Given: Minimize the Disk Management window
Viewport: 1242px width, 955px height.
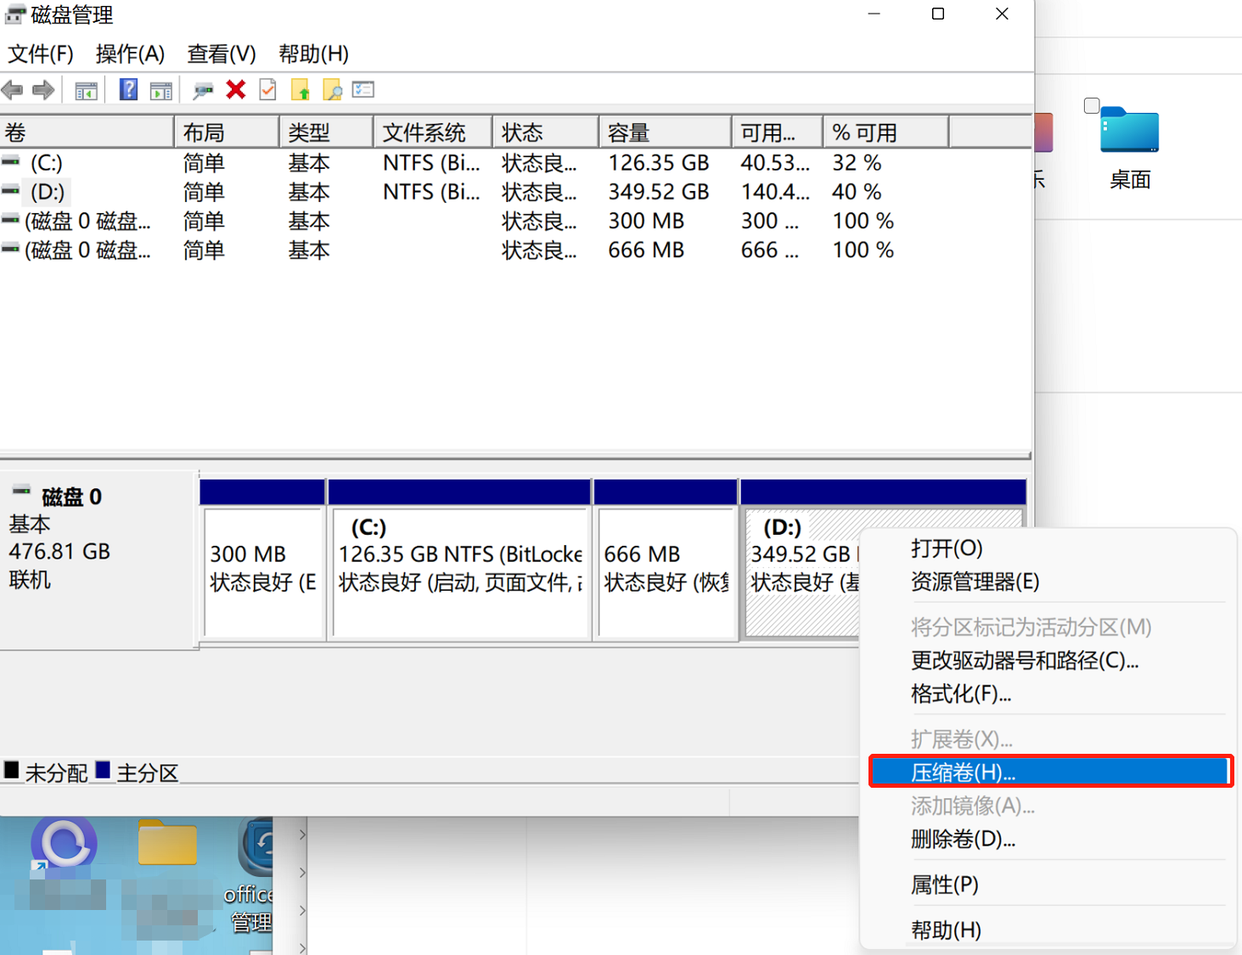Looking at the screenshot, I should (874, 14).
